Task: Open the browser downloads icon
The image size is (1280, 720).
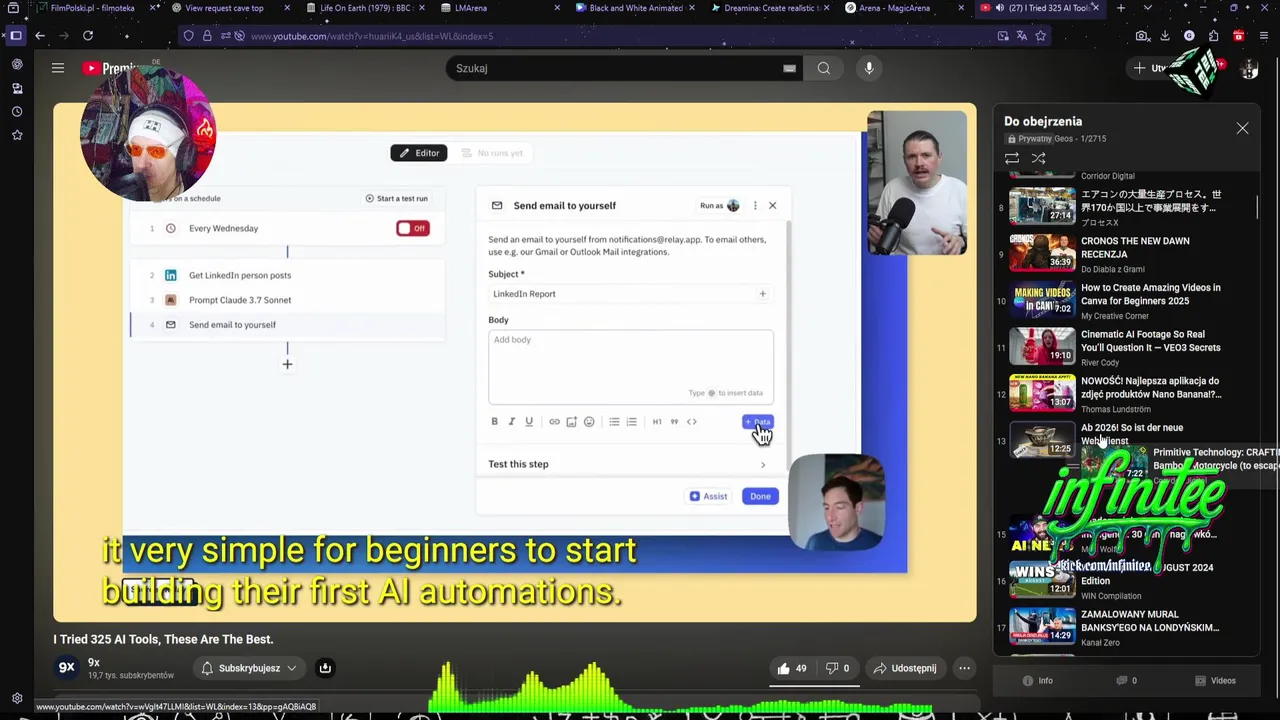Action: pos(1165,36)
